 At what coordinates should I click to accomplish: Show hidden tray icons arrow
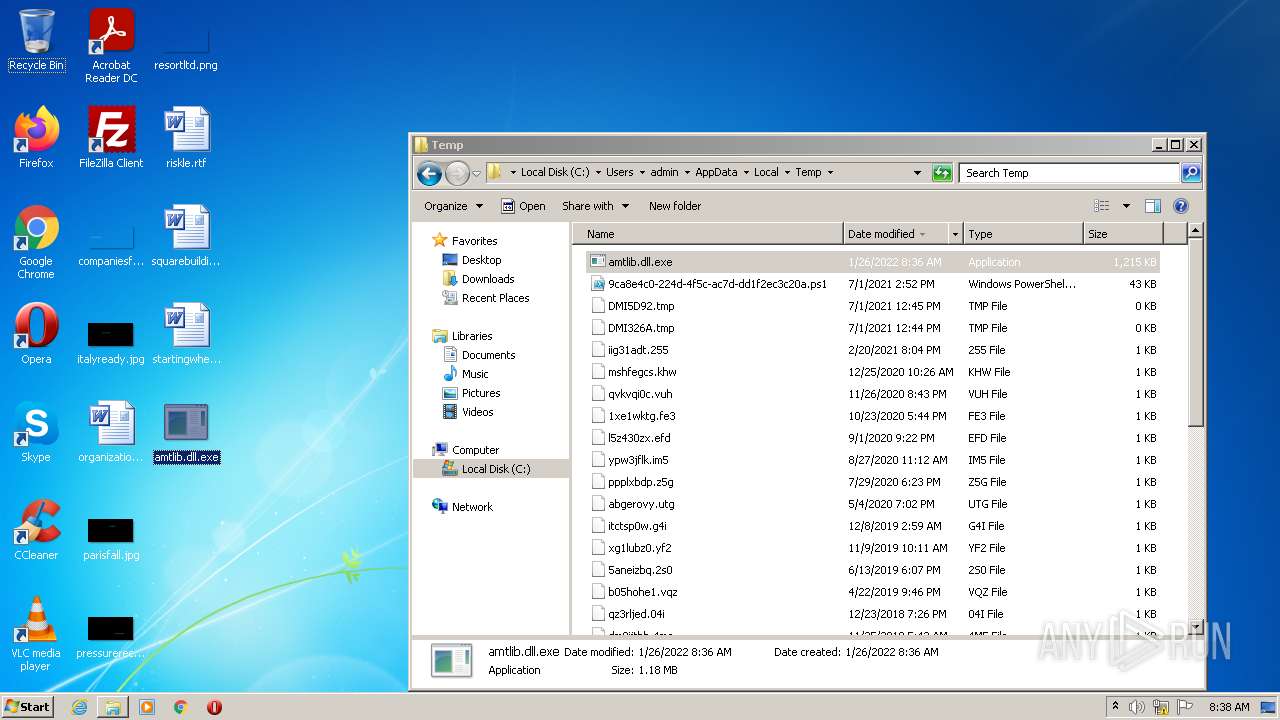(1116, 707)
